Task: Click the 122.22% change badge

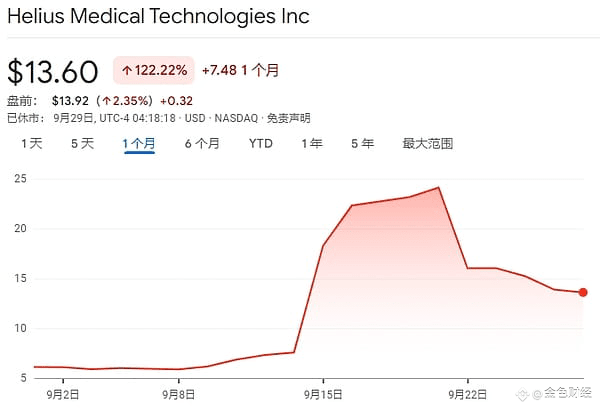Action: tap(154, 70)
